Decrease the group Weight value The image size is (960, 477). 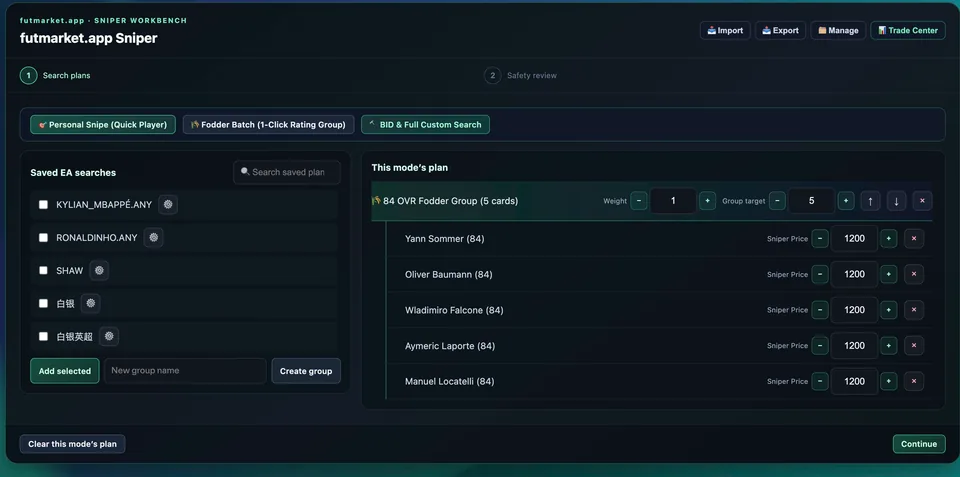click(639, 201)
